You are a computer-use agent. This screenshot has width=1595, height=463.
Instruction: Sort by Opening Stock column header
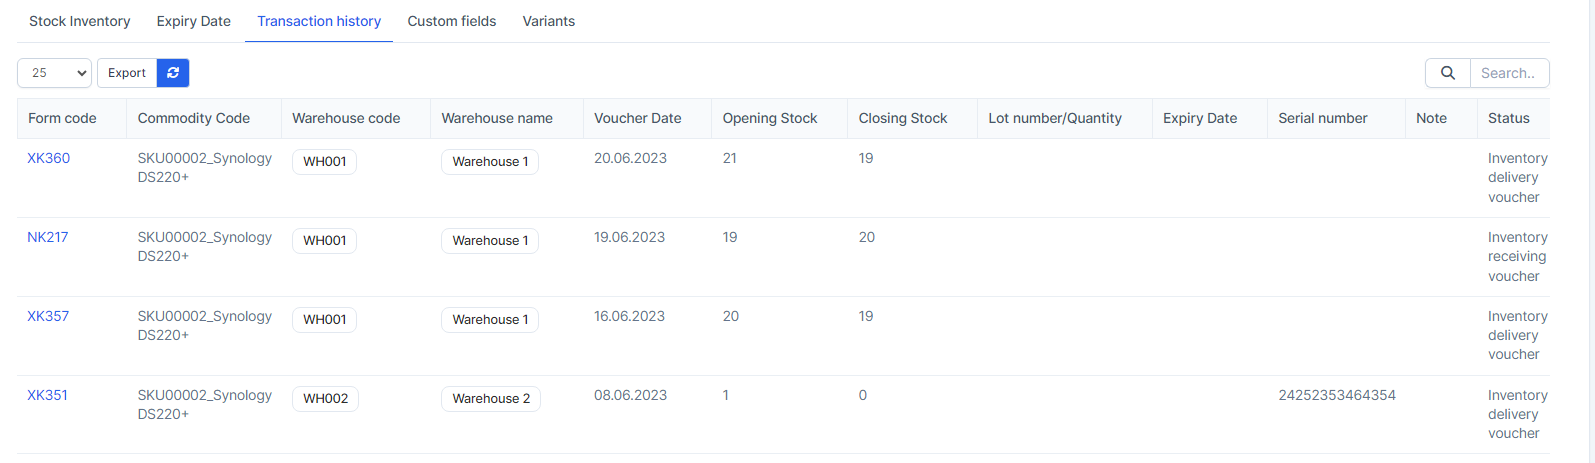[770, 118]
